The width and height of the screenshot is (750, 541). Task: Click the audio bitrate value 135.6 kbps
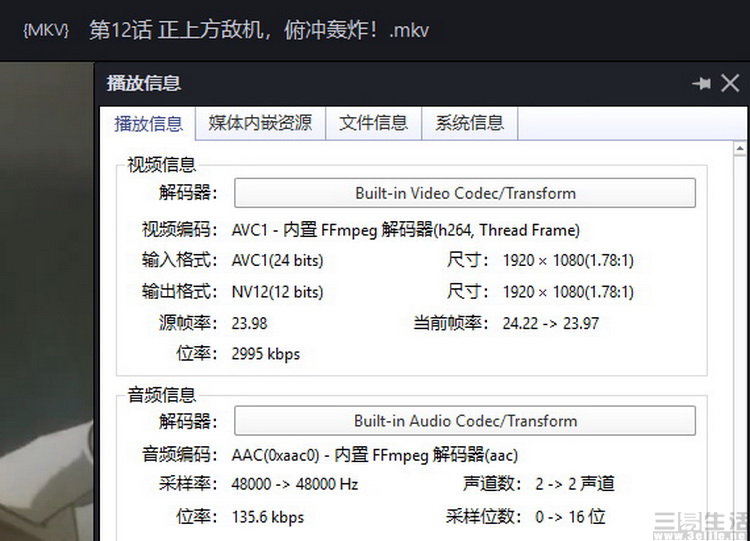tap(267, 517)
